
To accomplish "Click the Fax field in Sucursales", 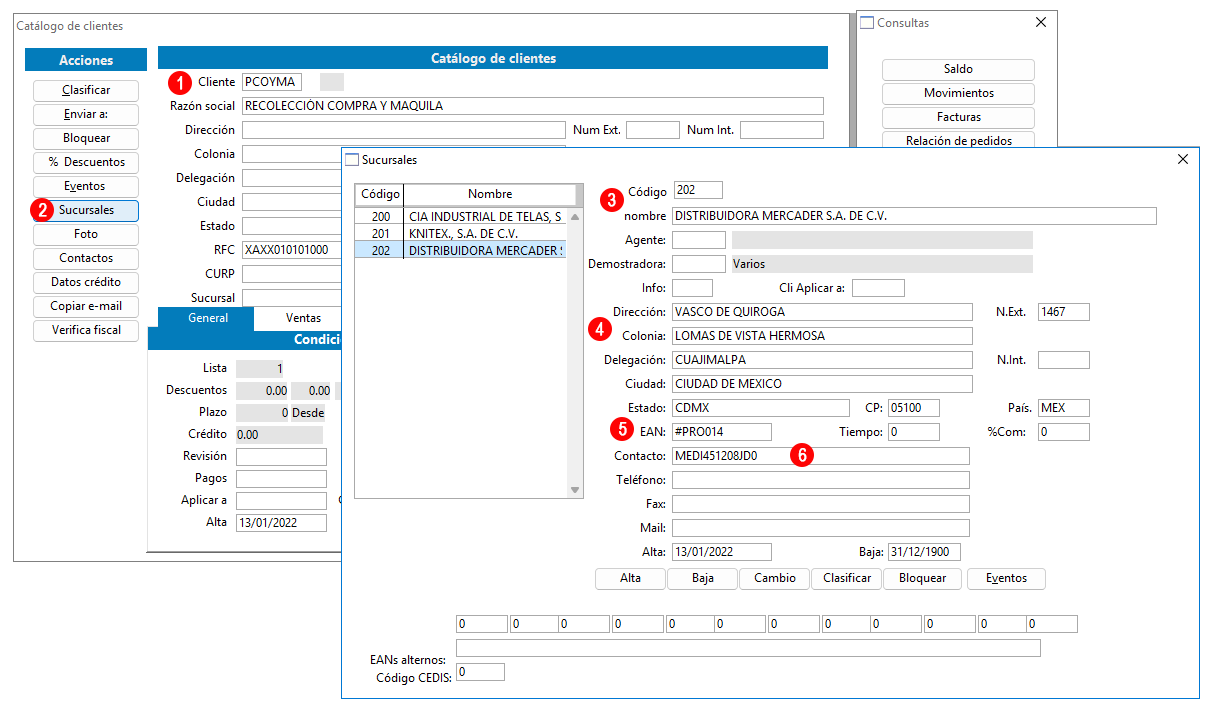I will (821, 504).
